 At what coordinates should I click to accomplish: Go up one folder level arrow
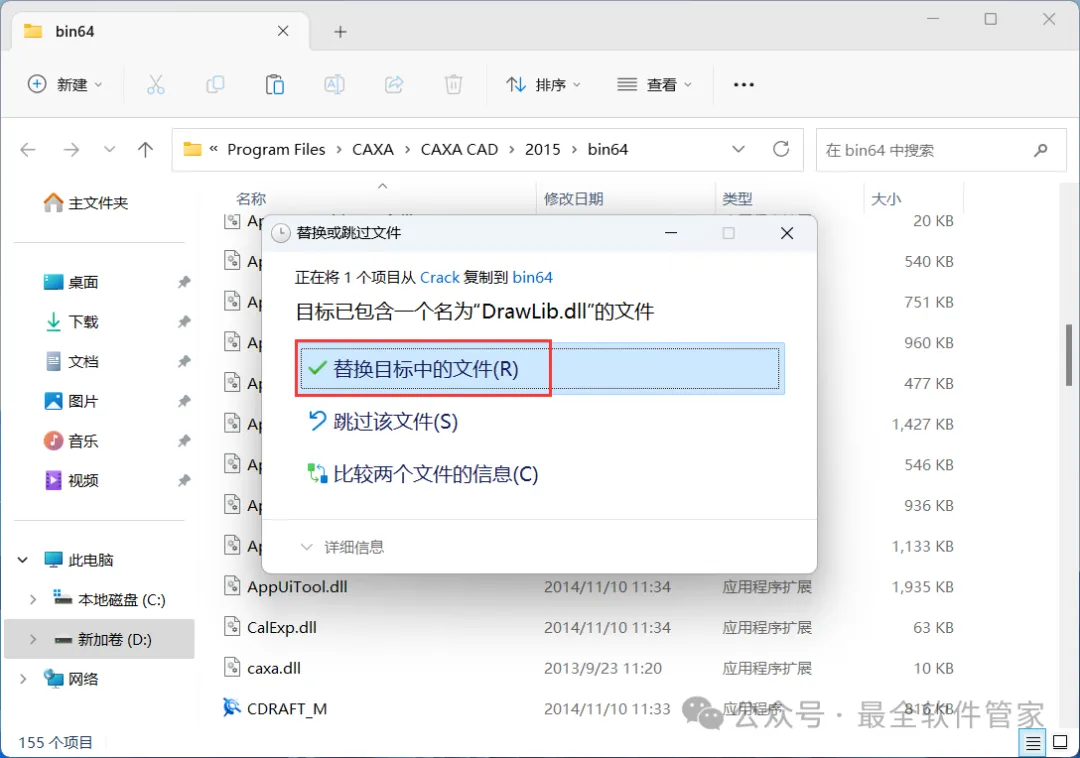145,149
